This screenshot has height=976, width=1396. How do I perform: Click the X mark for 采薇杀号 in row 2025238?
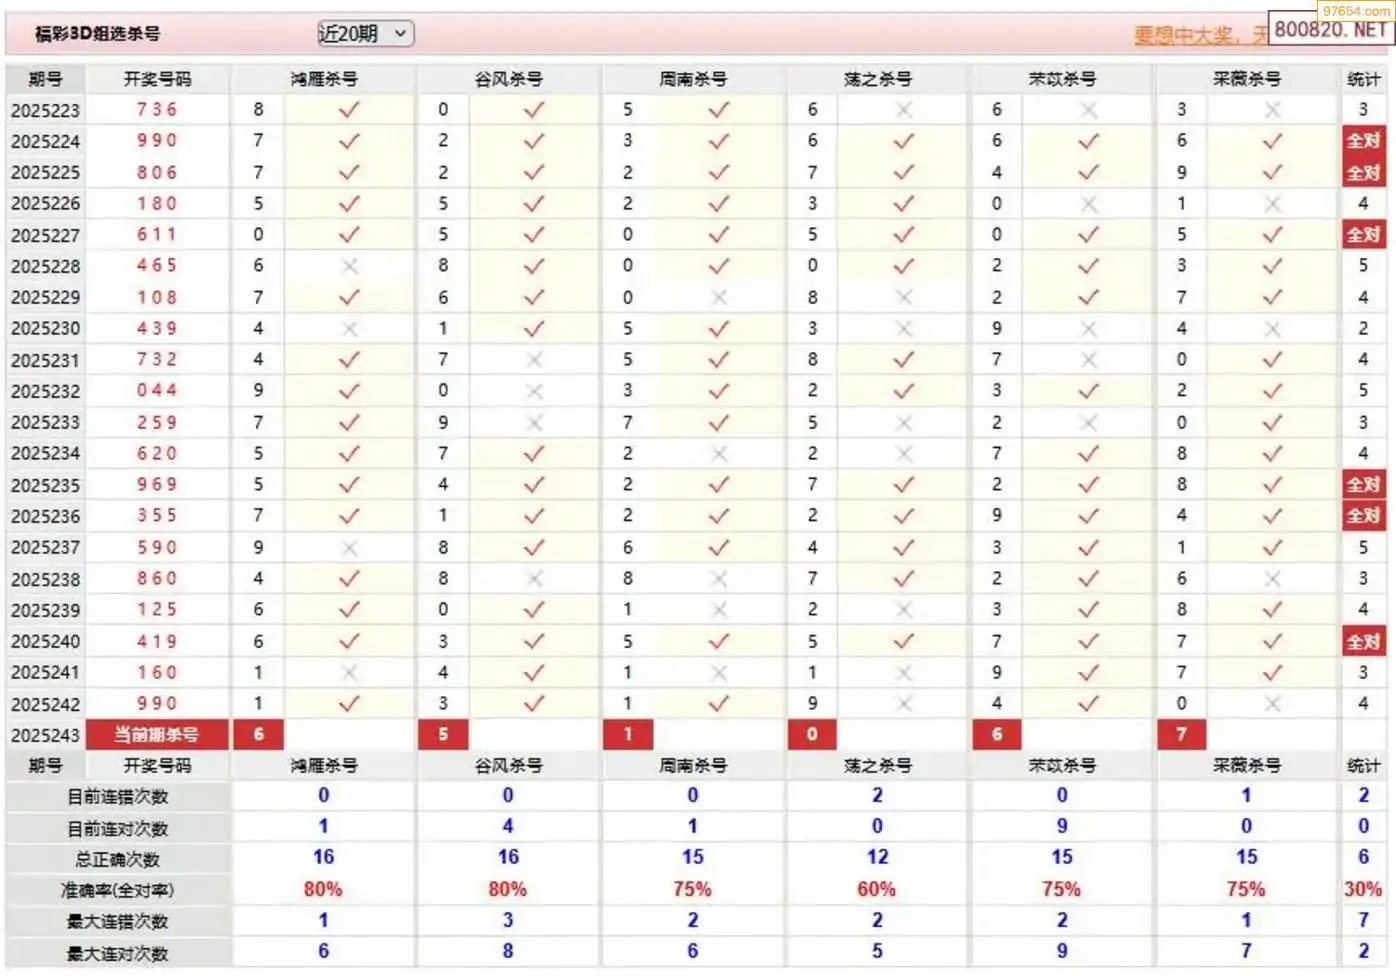pyautogui.click(x=1272, y=578)
